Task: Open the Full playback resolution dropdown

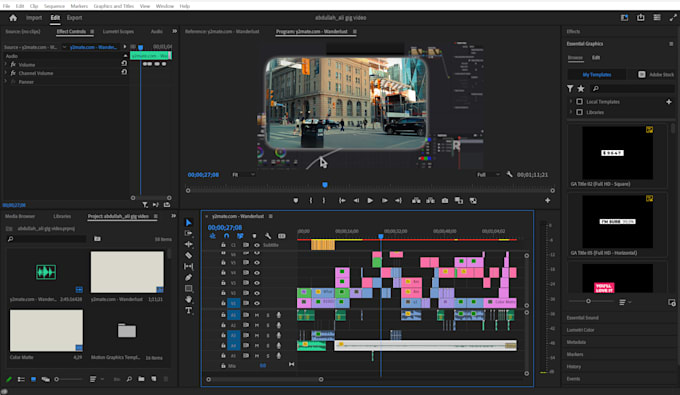Action: click(x=488, y=175)
